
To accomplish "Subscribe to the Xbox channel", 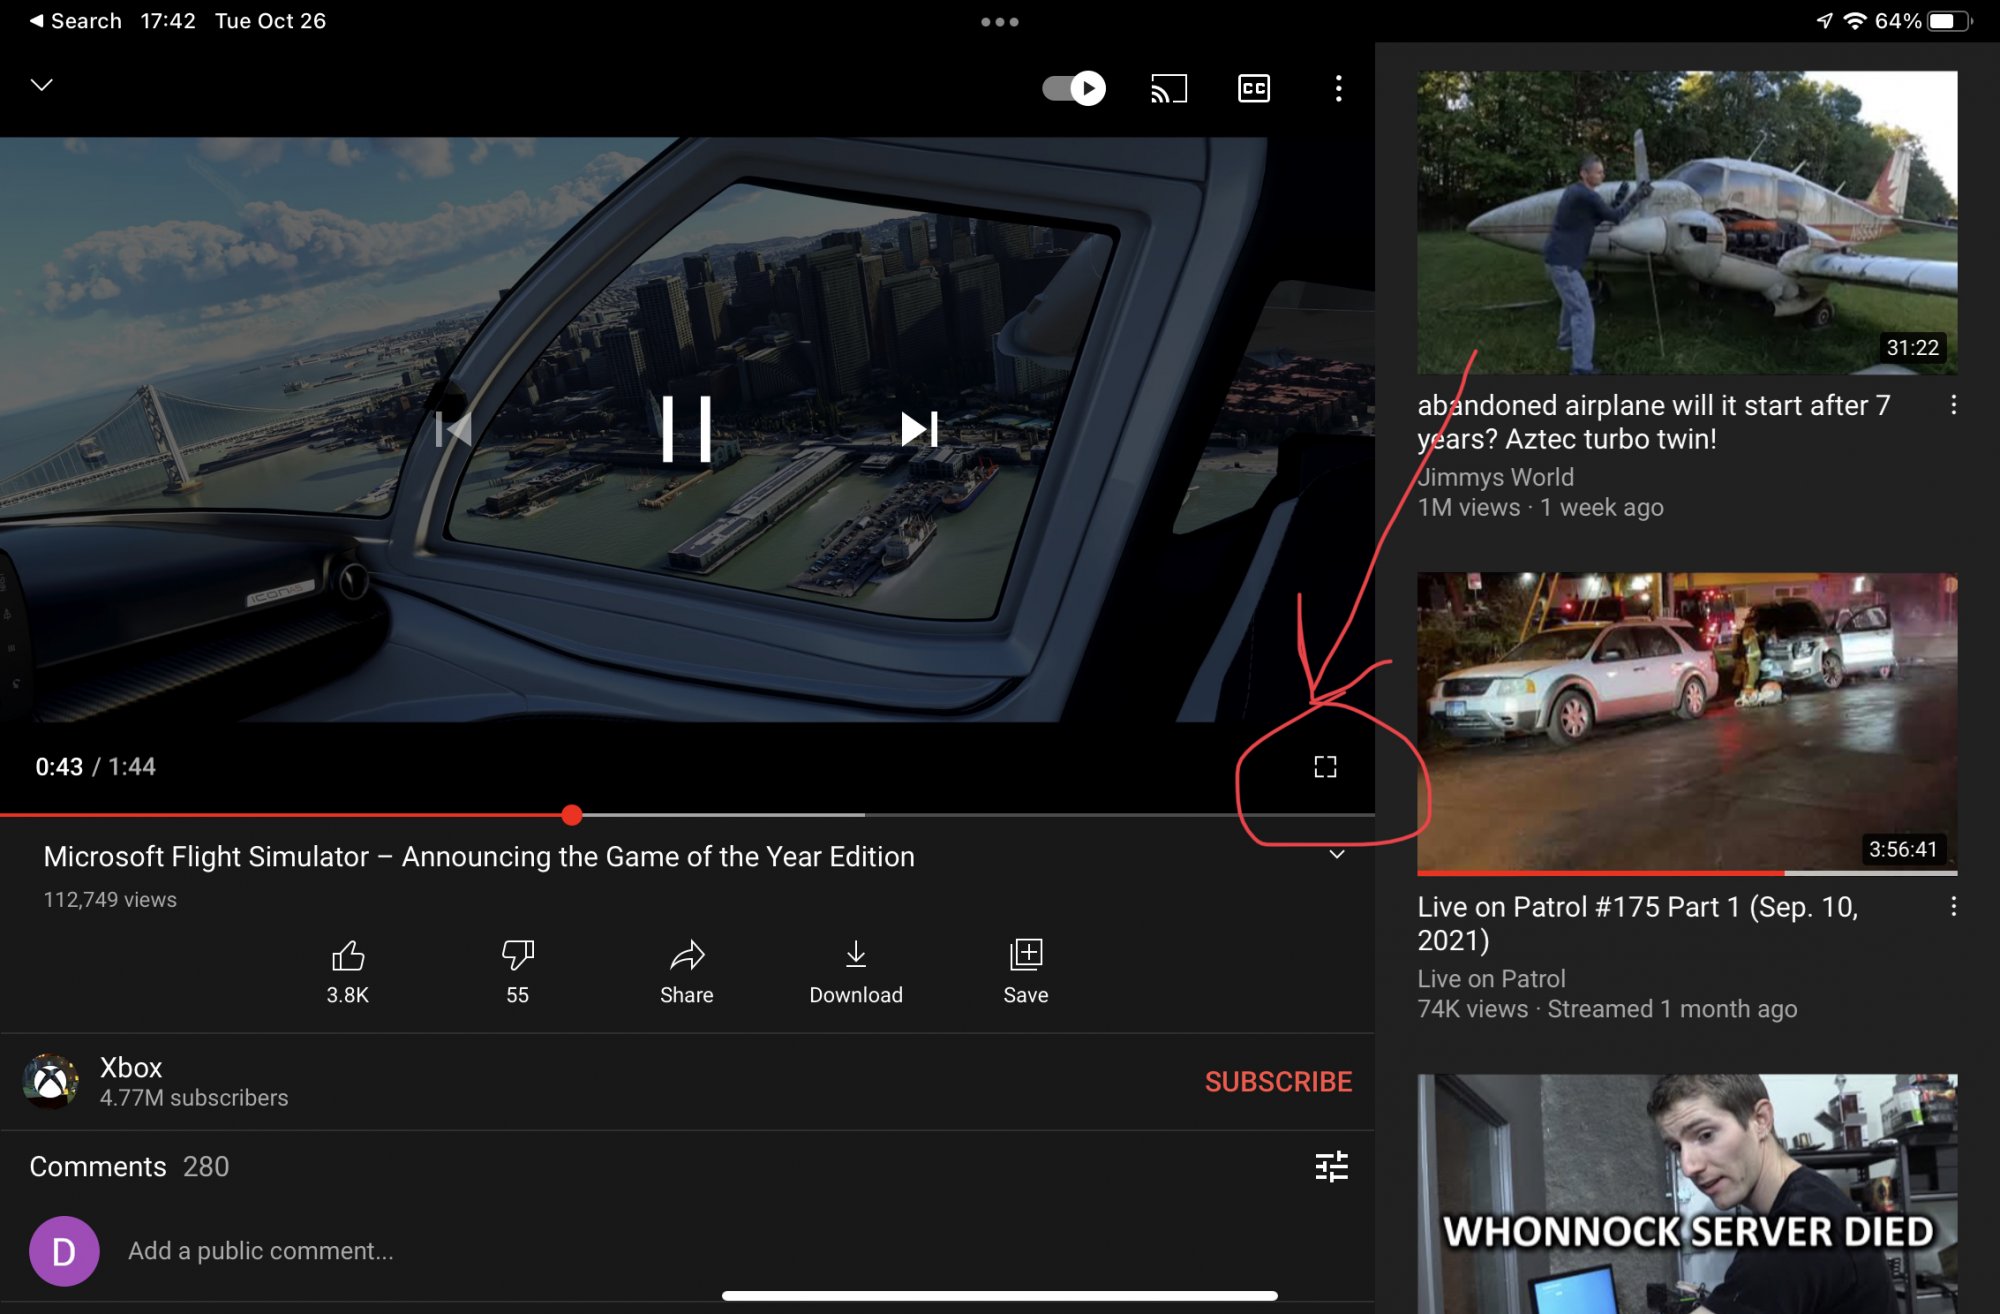I will click(1278, 1082).
